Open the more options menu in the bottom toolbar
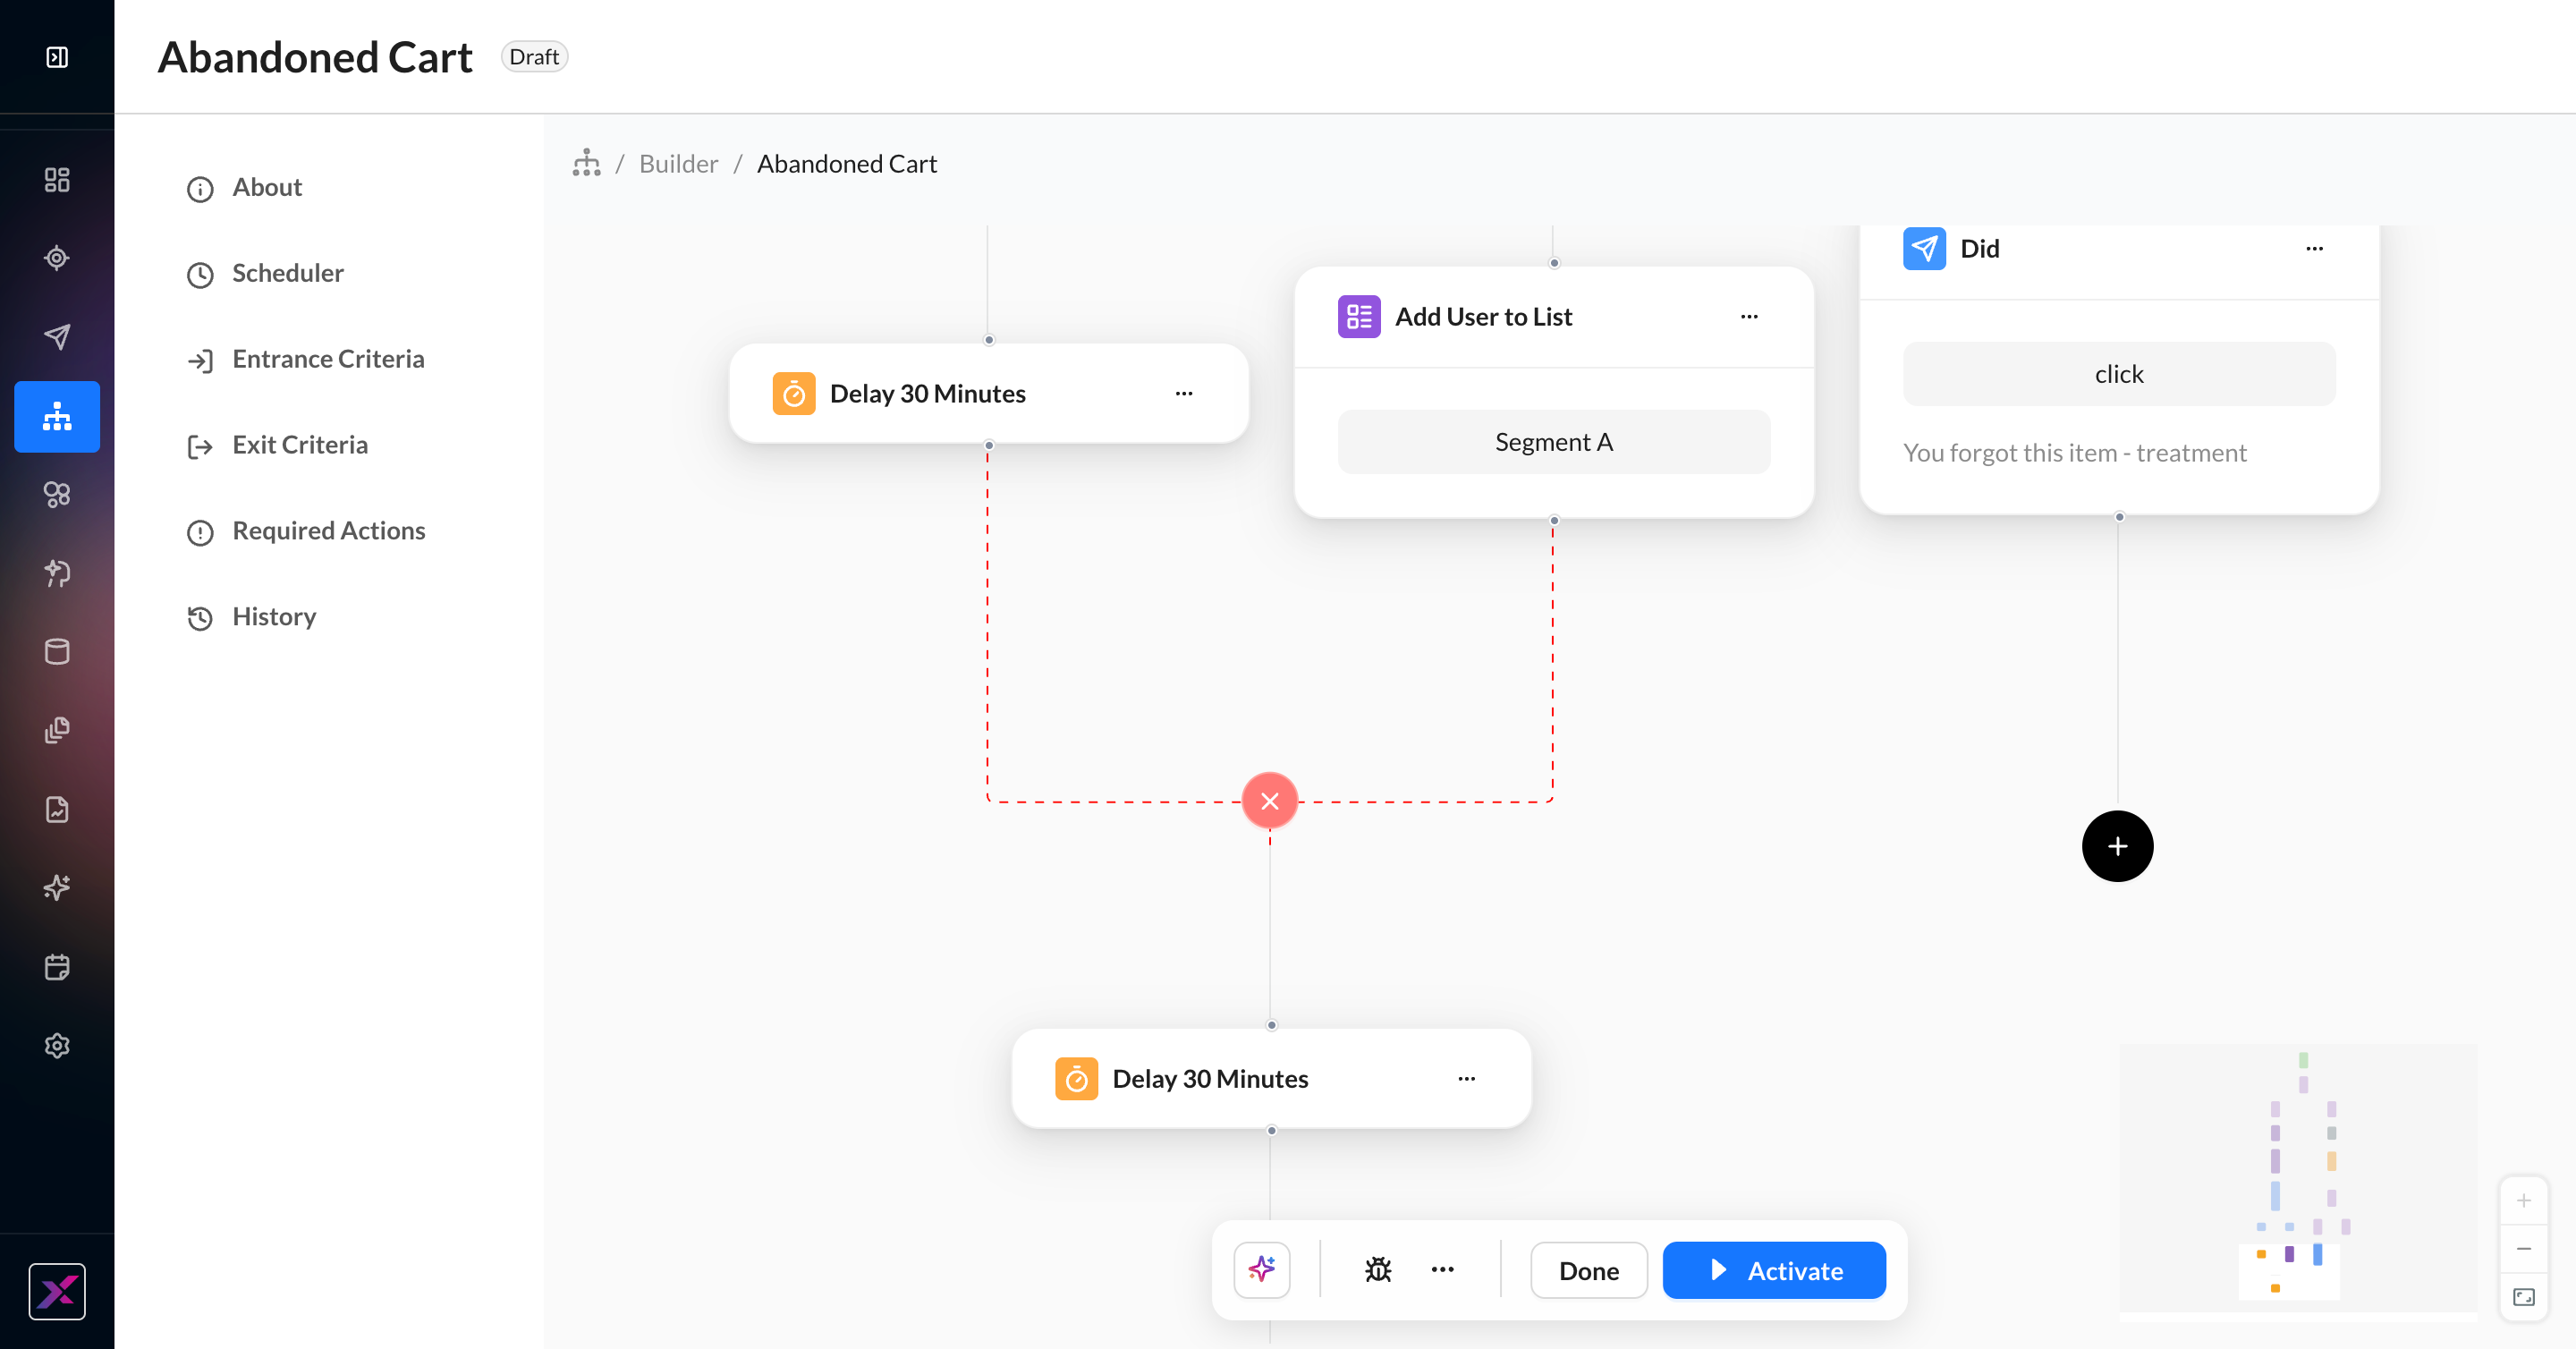Image resolution: width=2576 pixels, height=1349 pixels. pyautogui.click(x=1443, y=1270)
